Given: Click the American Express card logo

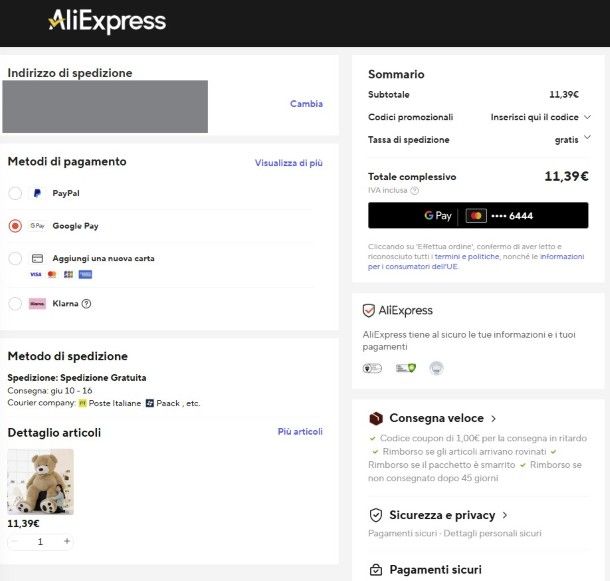Looking at the screenshot, I should [85, 275].
